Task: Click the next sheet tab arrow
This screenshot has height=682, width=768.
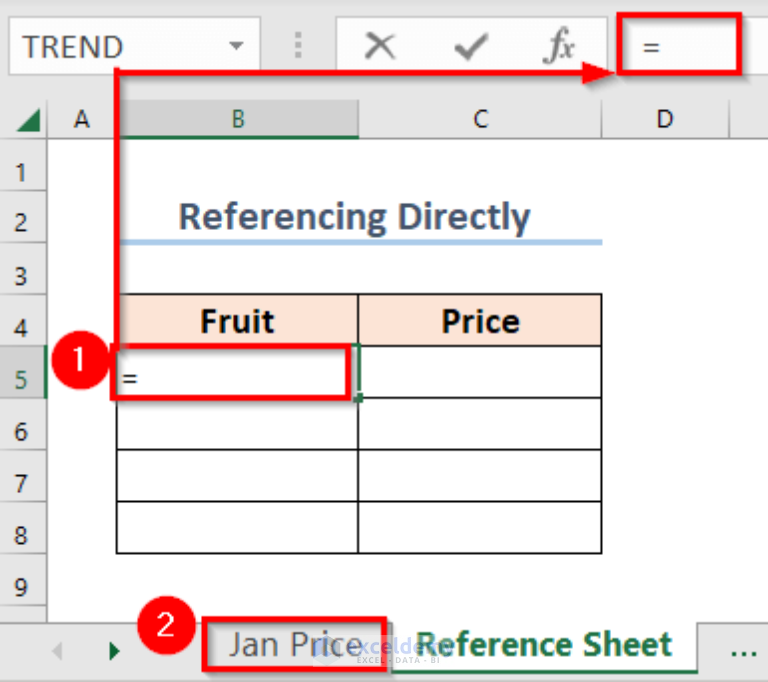Action: (x=114, y=651)
